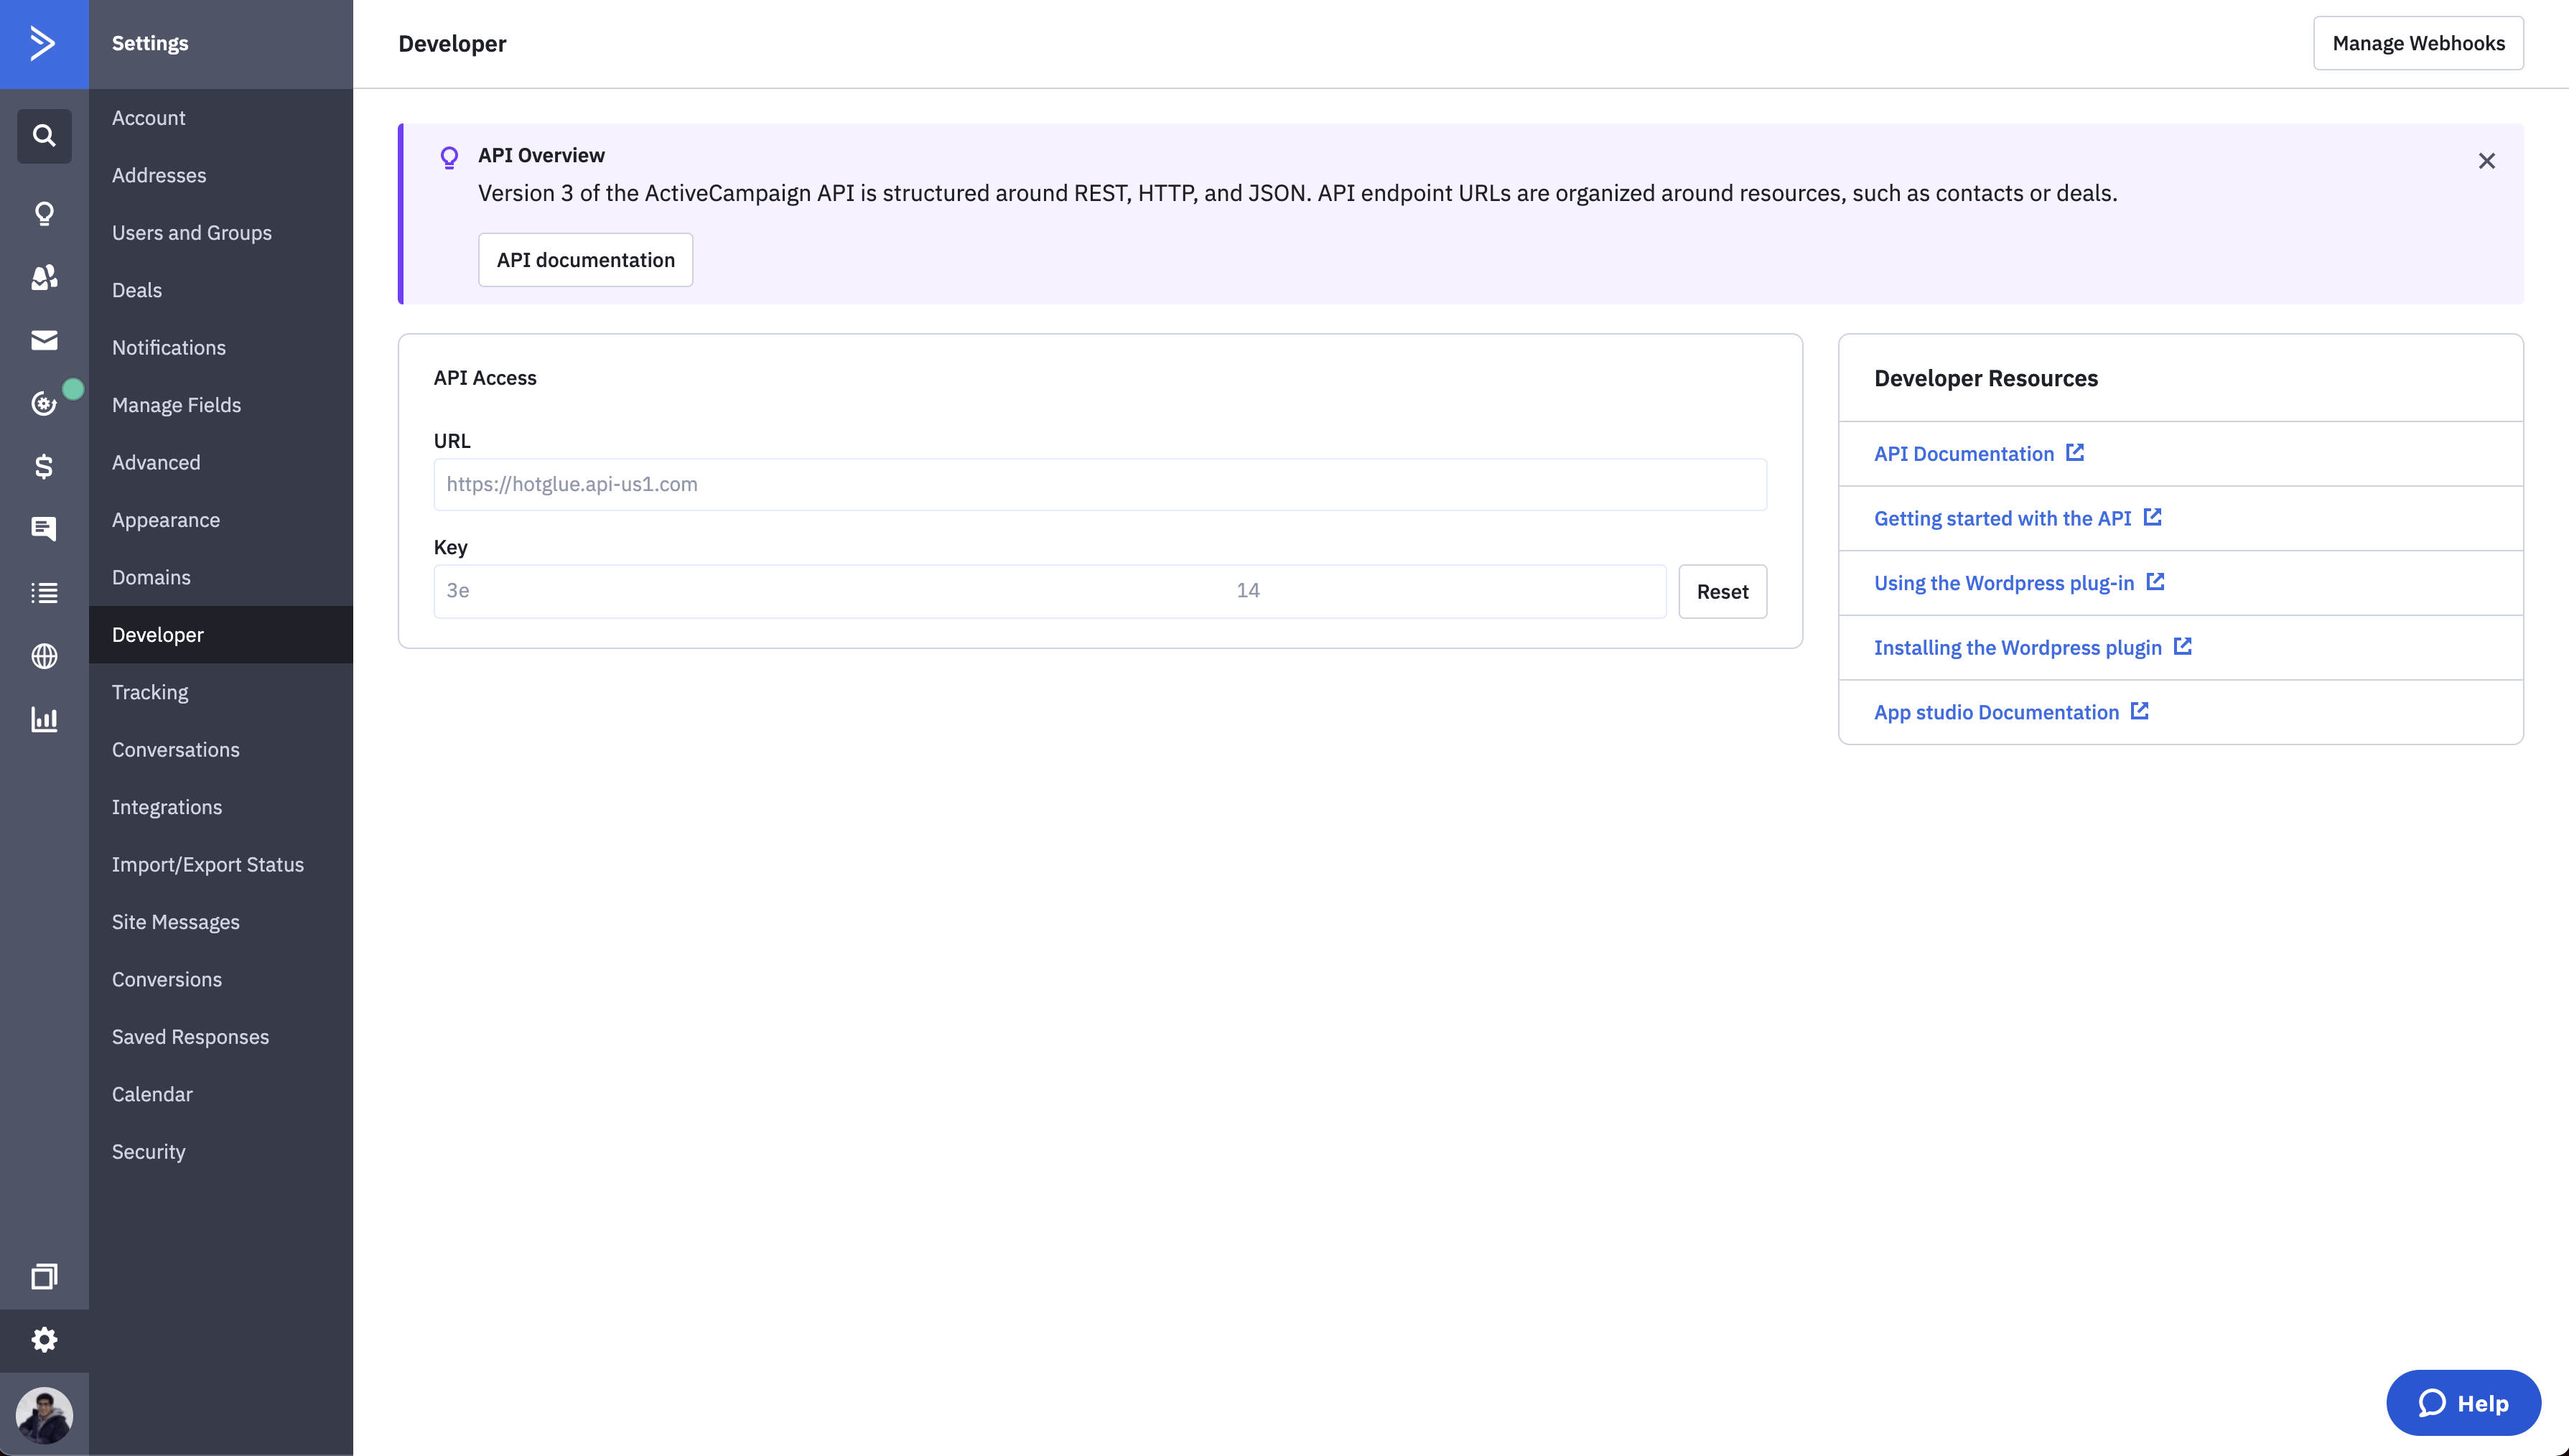The image size is (2569, 1456).
Task: Go to Addresses settings
Action: click(221, 175)
